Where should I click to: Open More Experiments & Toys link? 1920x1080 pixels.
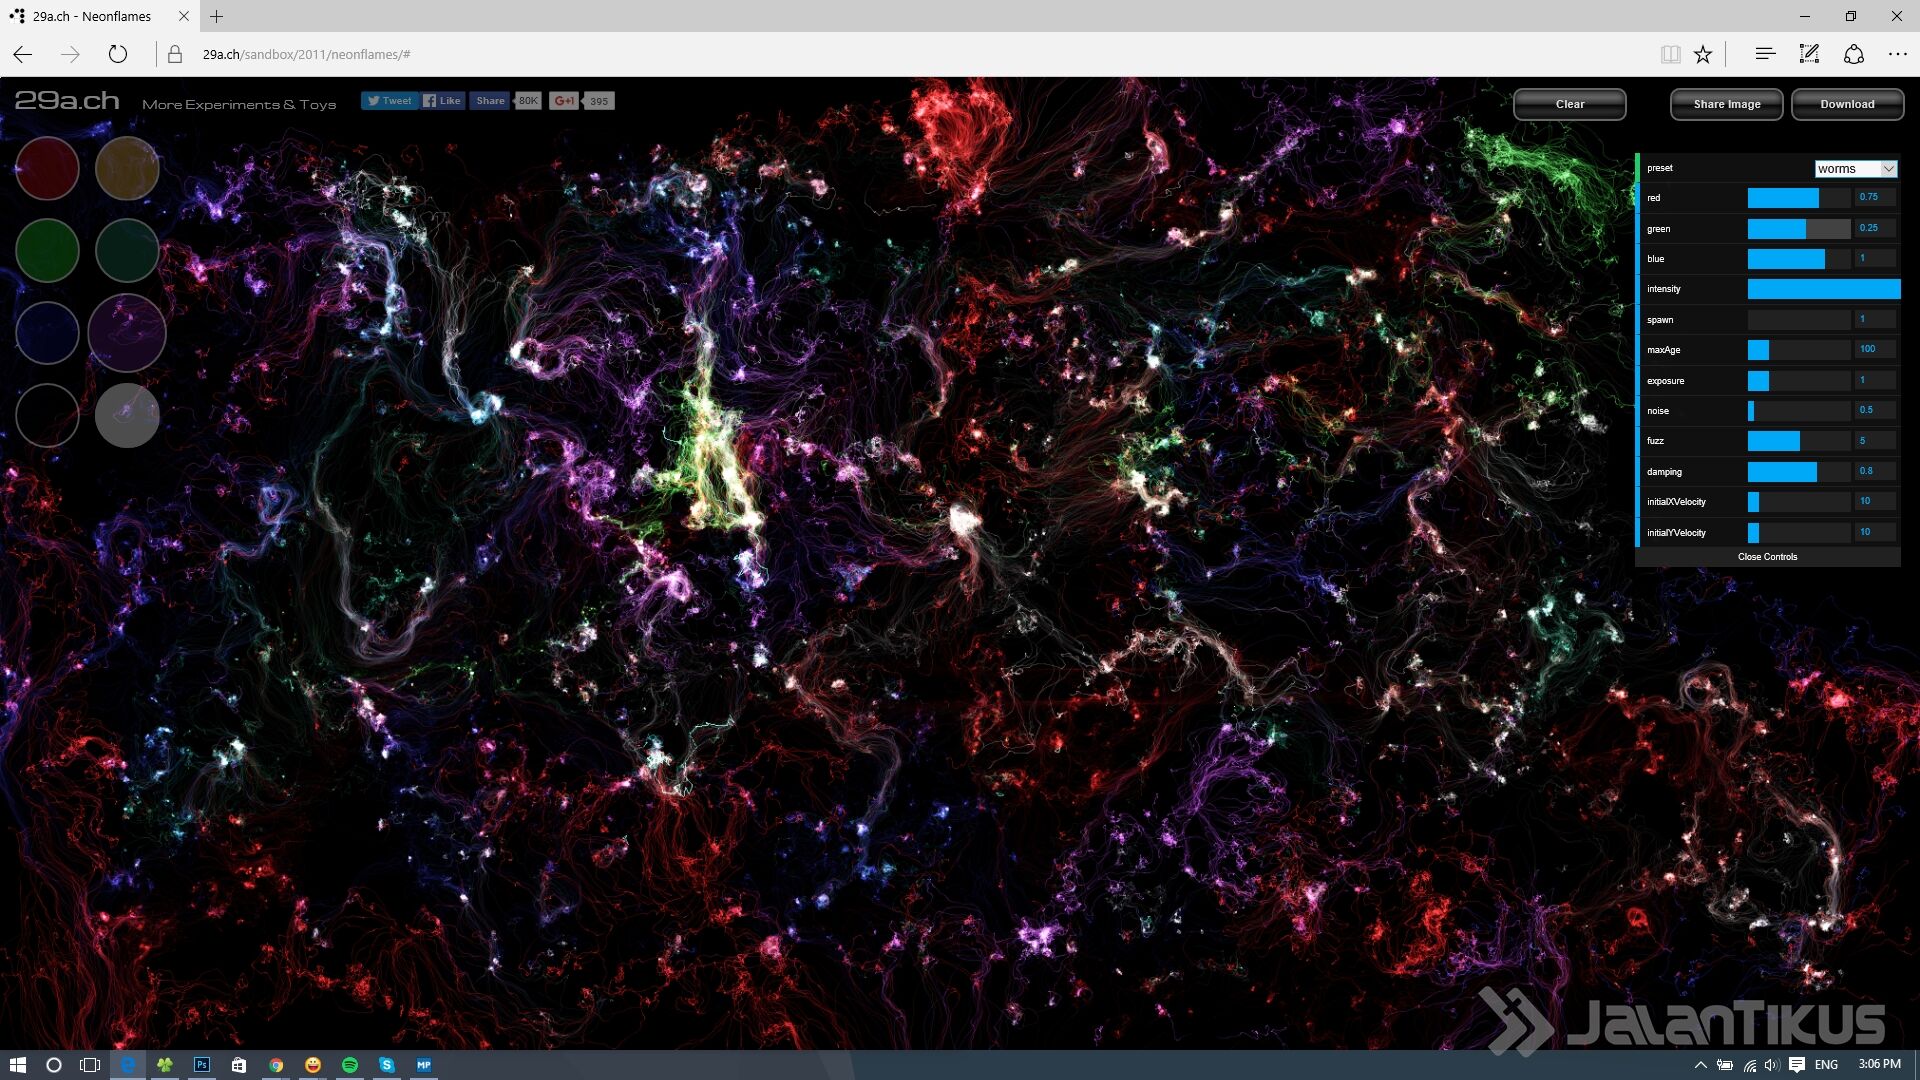pyautogui.click(x=239, y=104)
